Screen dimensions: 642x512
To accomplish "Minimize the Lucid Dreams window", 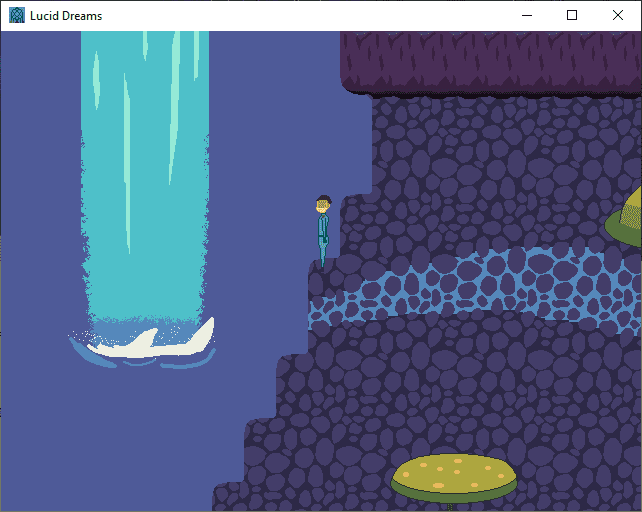I will tap(526, 15).
